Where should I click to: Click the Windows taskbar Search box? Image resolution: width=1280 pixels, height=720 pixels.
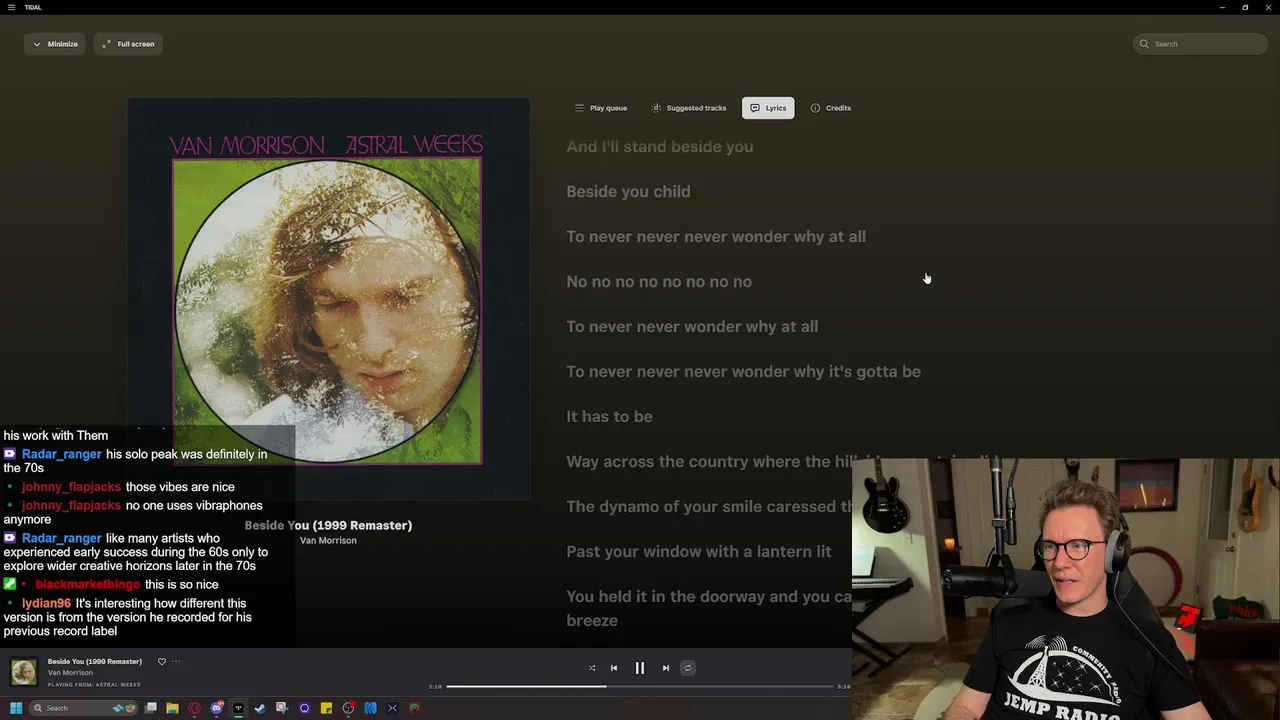84,708
